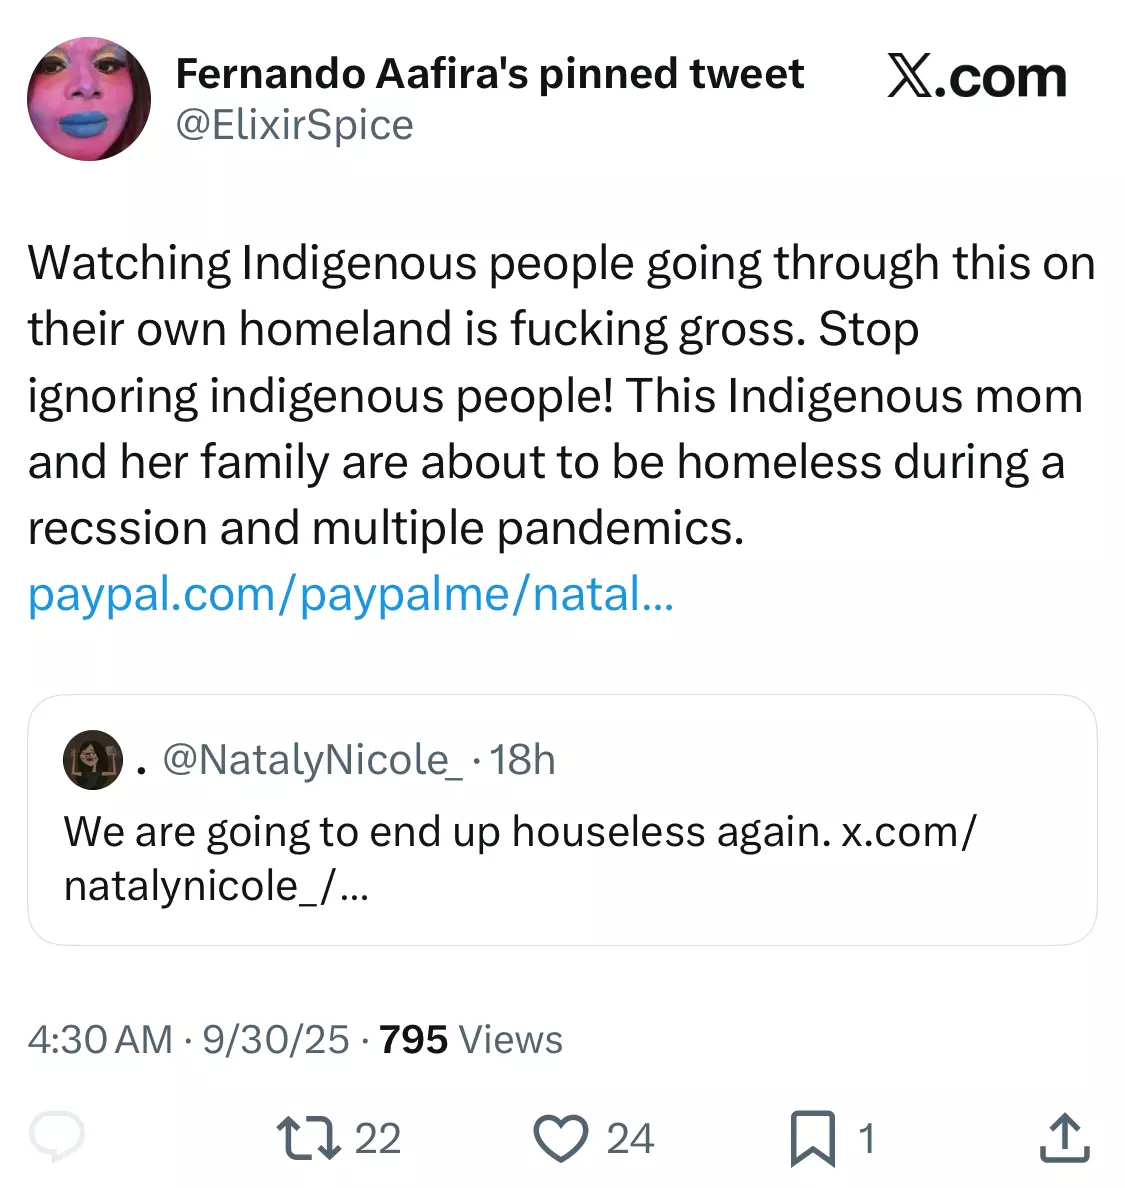Click the like count 24

pos(630,1139)
